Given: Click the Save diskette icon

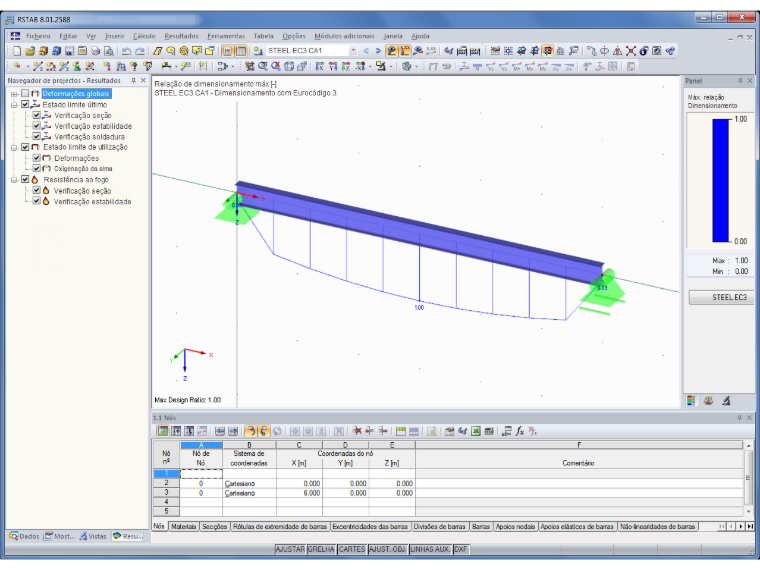Looking at the screenshot, I should coord(69,51).
